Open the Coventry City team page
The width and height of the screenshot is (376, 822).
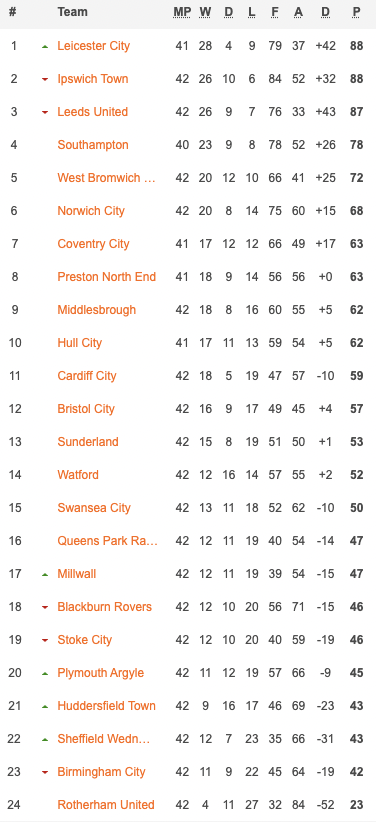[93, 244]
